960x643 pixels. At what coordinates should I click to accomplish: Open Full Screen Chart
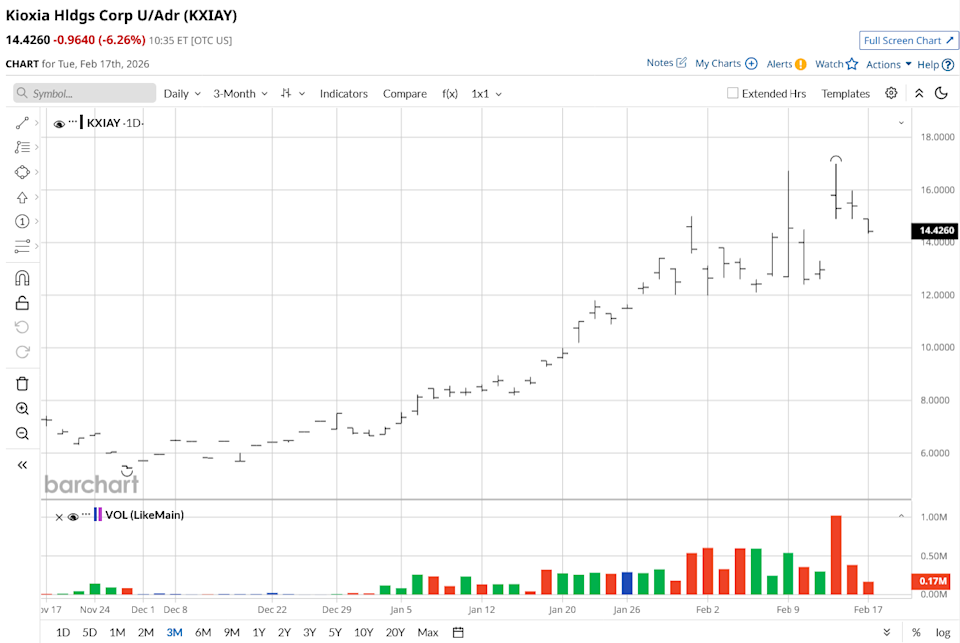tap(907, 40)
